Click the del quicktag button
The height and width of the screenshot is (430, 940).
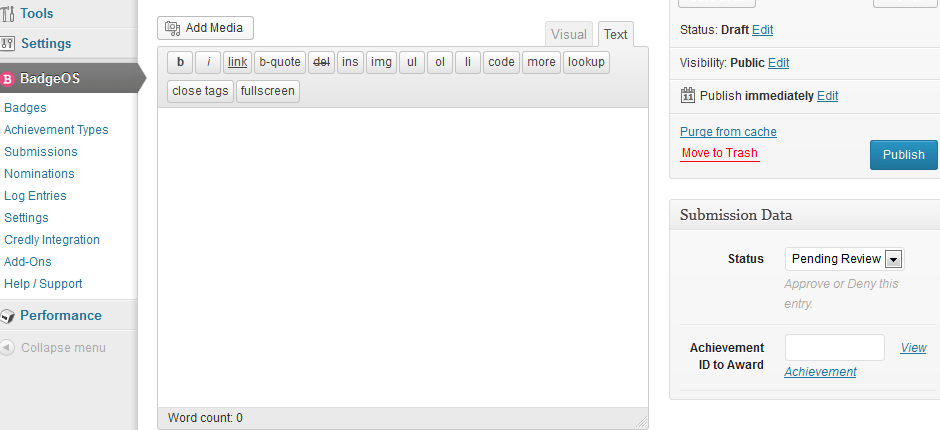[322, 62]
